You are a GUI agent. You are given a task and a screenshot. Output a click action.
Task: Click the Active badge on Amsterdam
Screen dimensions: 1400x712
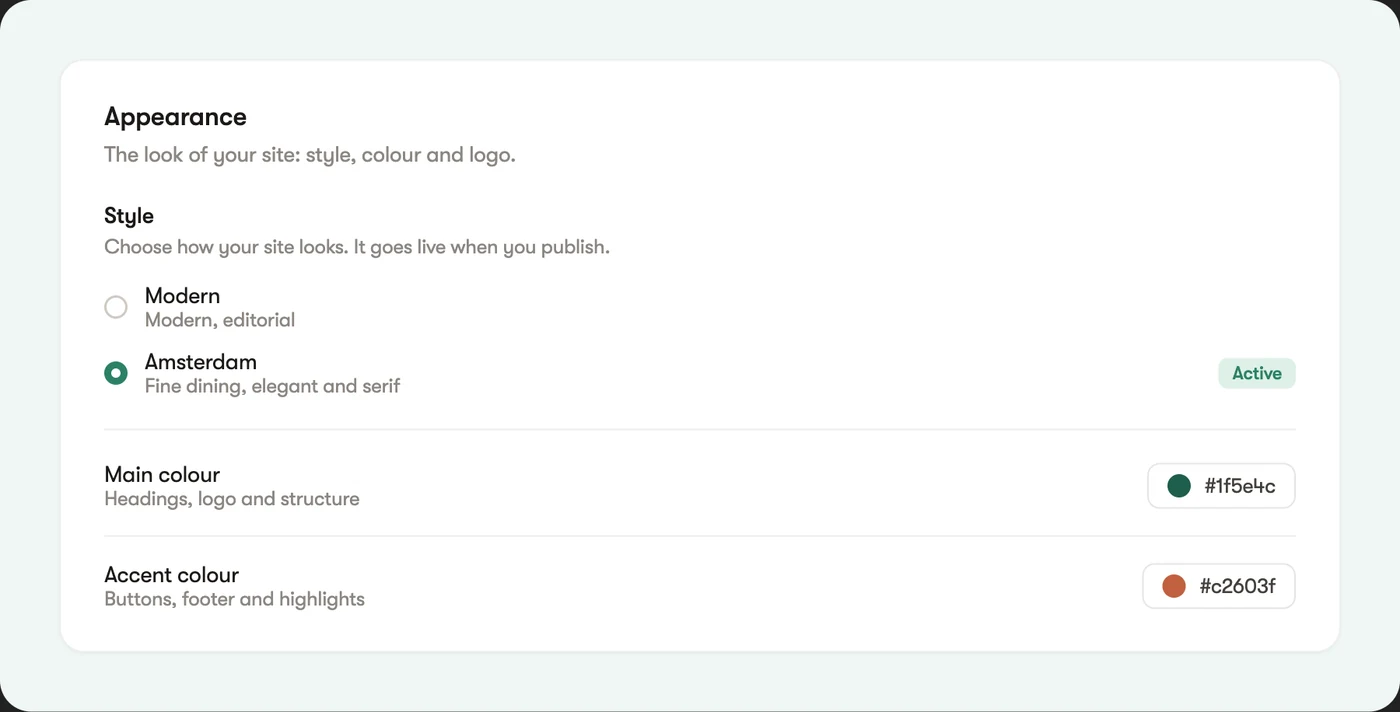click(1257, 373)
